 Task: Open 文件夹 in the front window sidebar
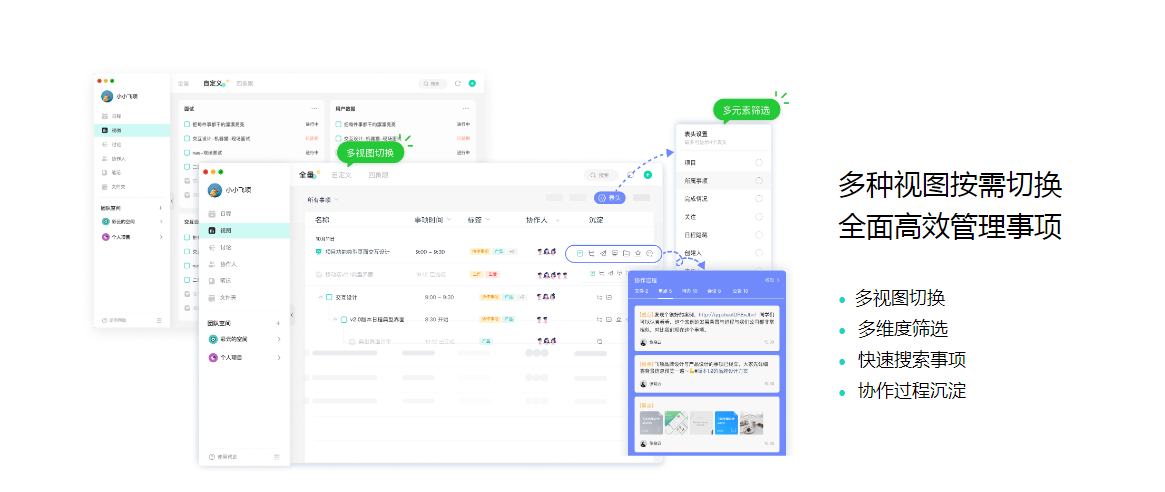[227, 298]
